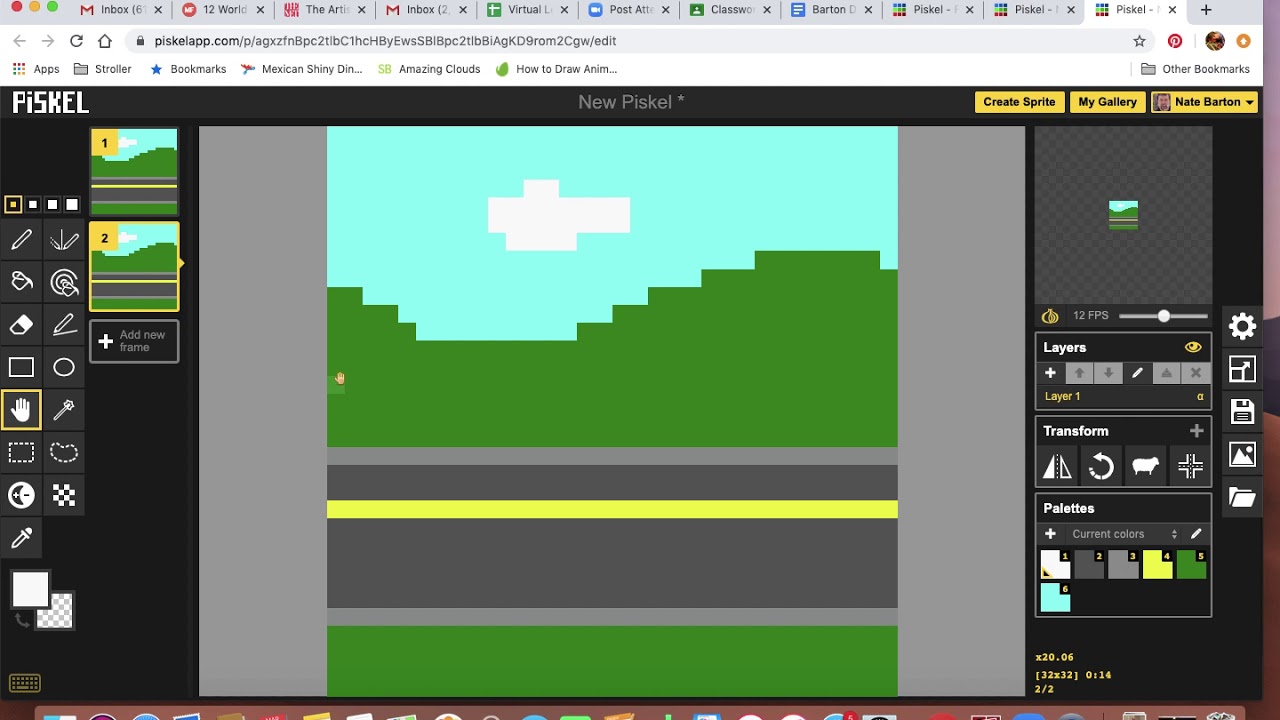Open the Preferences gear panel
Screen dimensions: 1280x720
click(x=1242, y=326)
